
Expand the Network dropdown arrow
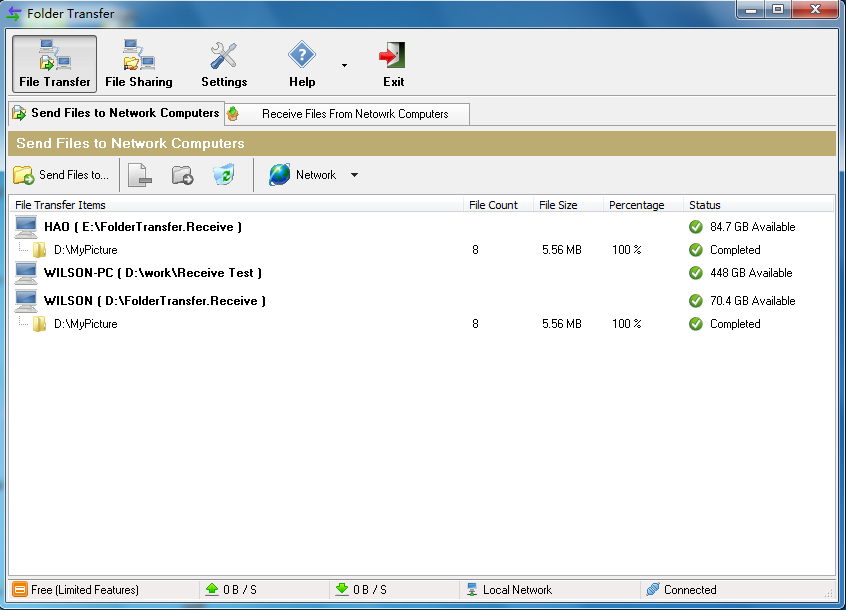coord(354,175)
